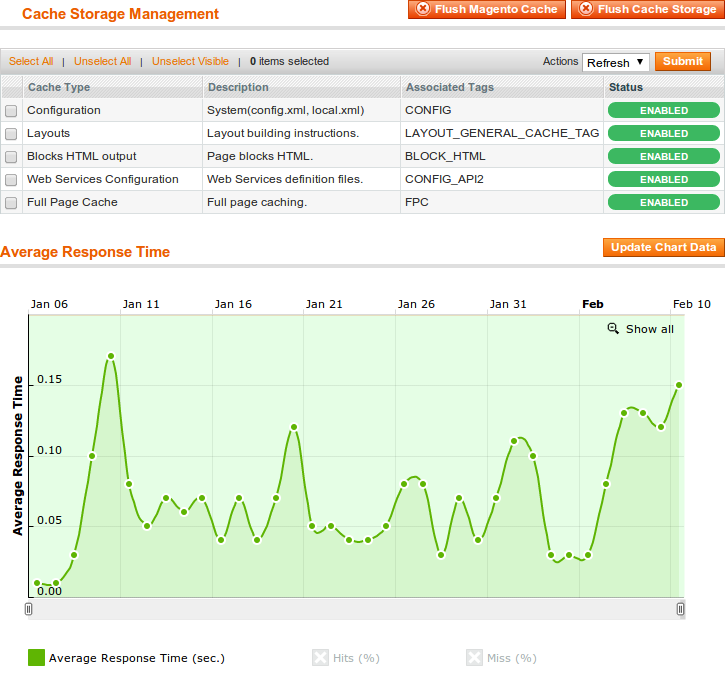The image size is (725, 680).
Task: Click the Update Chart Data button
Action: (x=664, y=247)
